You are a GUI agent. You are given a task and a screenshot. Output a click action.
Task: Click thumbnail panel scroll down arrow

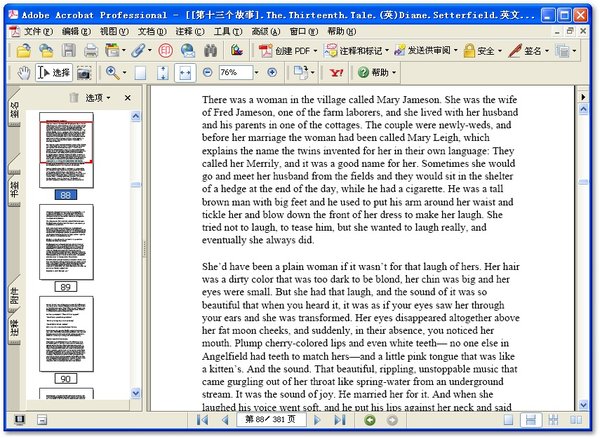click(136, 393)
